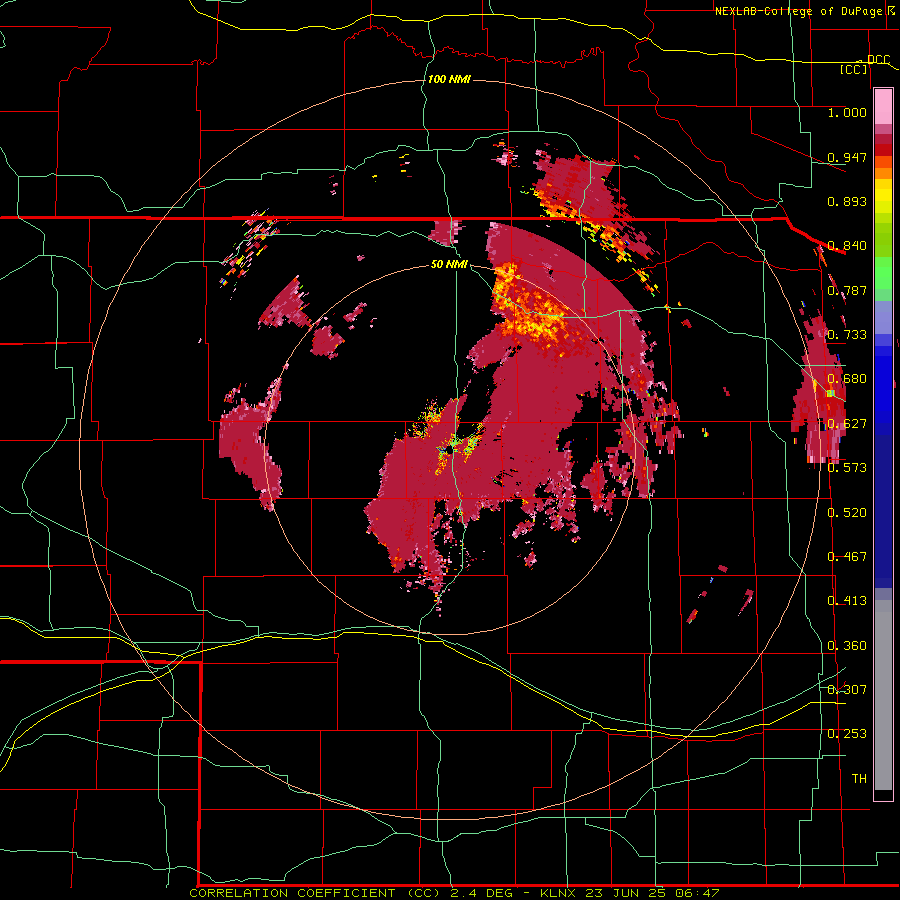Image resolution: width=900 pixels, height=900 pixels.
Task: Select the 0.787 scale value
Action: [x=847, y=290]
